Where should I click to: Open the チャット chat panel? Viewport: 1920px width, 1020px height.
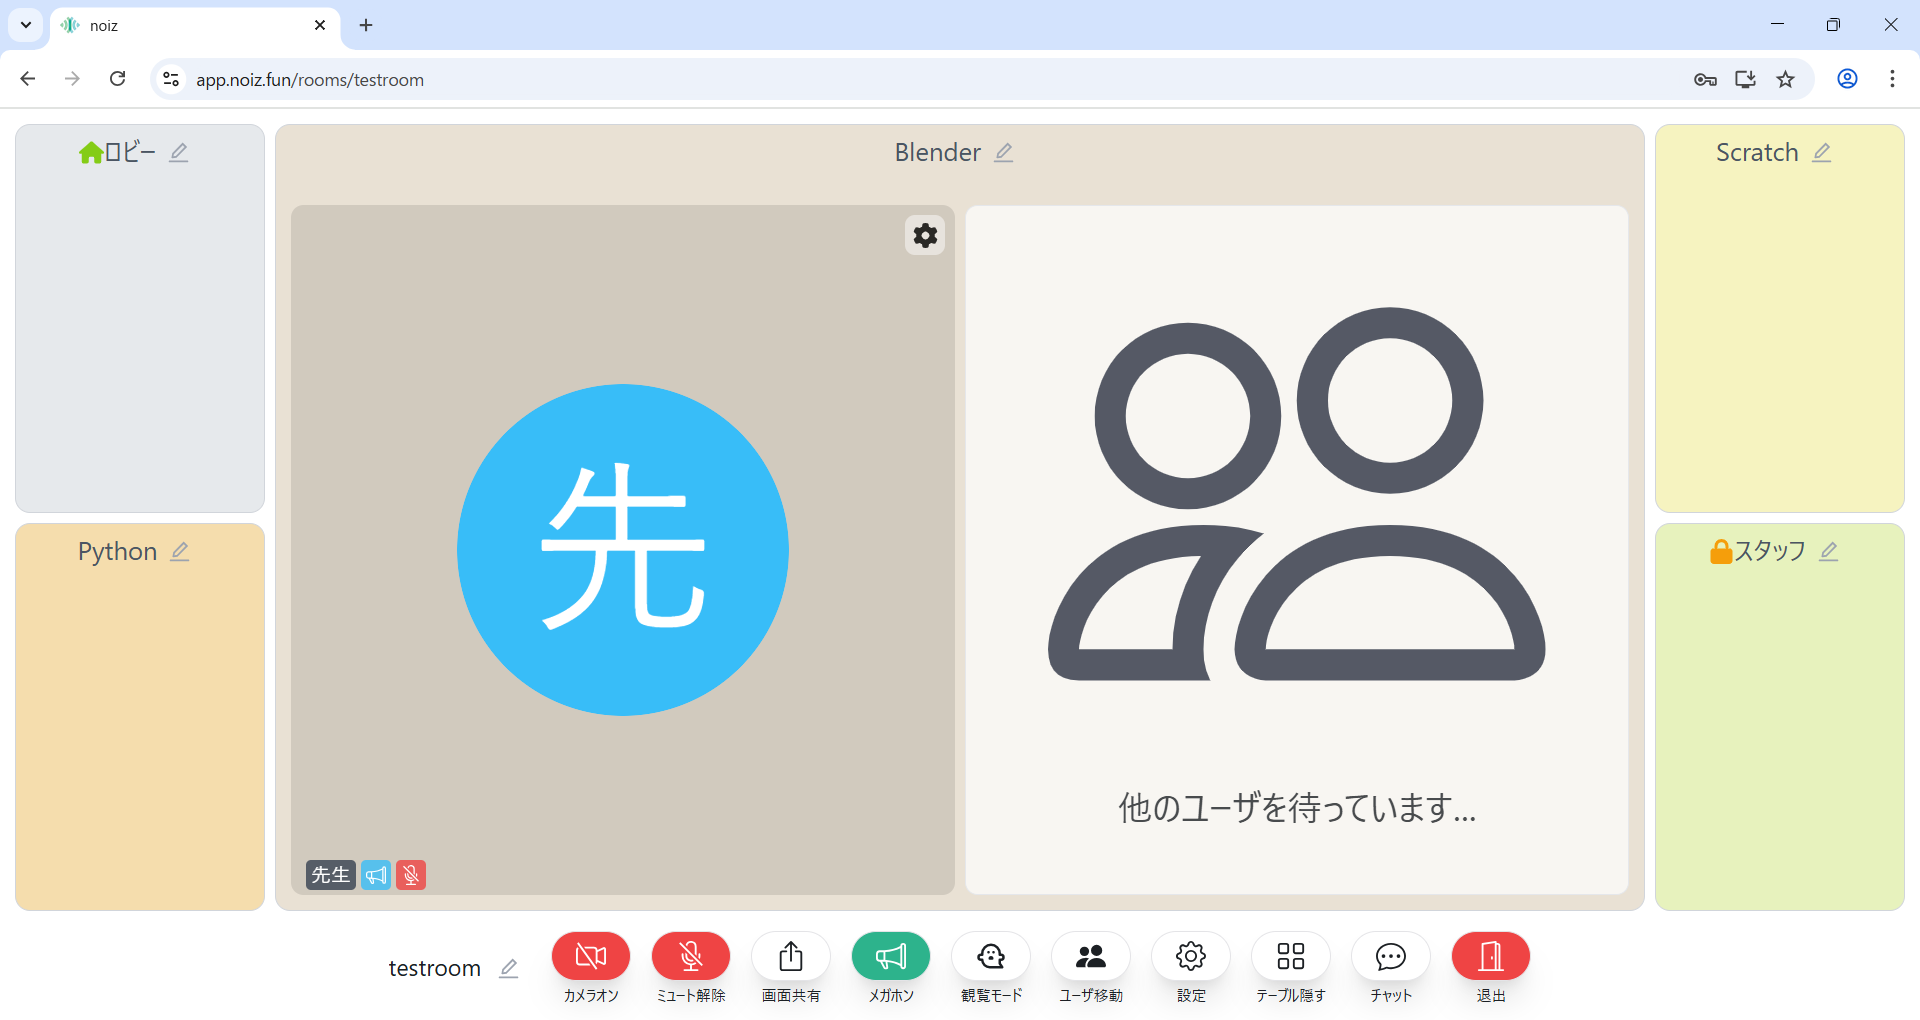(x=1390, y=956)
